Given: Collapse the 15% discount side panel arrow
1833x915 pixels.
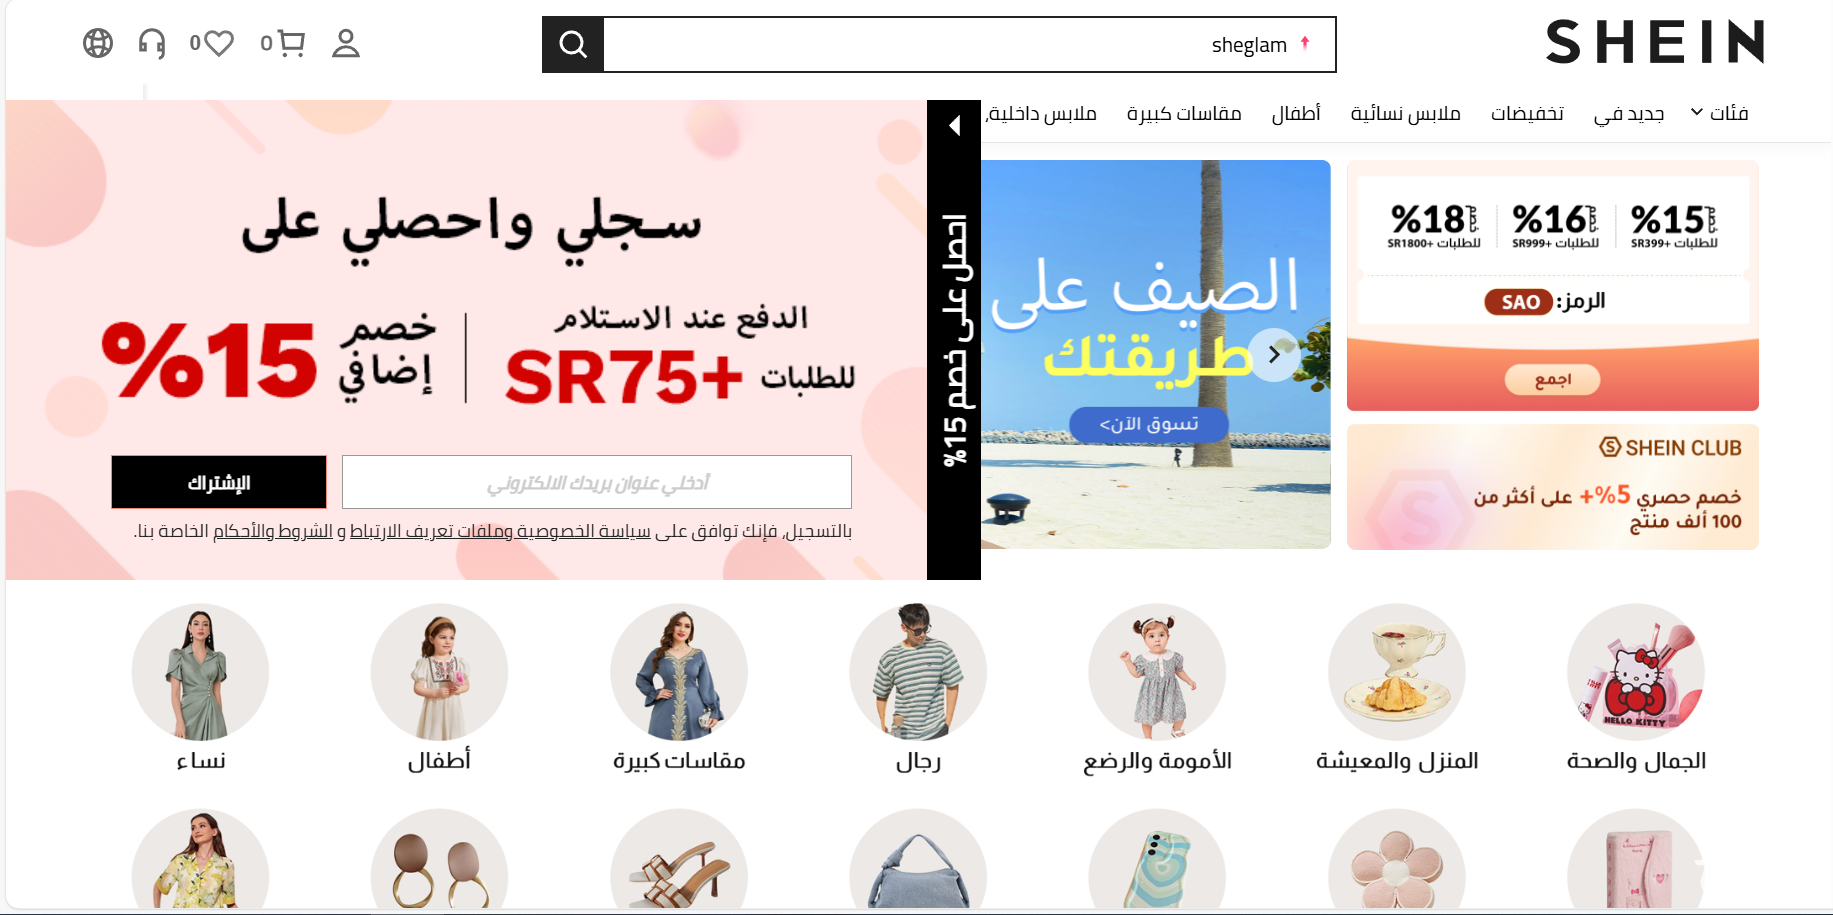Looking at the screenshot, I should [x=954, y=125].
